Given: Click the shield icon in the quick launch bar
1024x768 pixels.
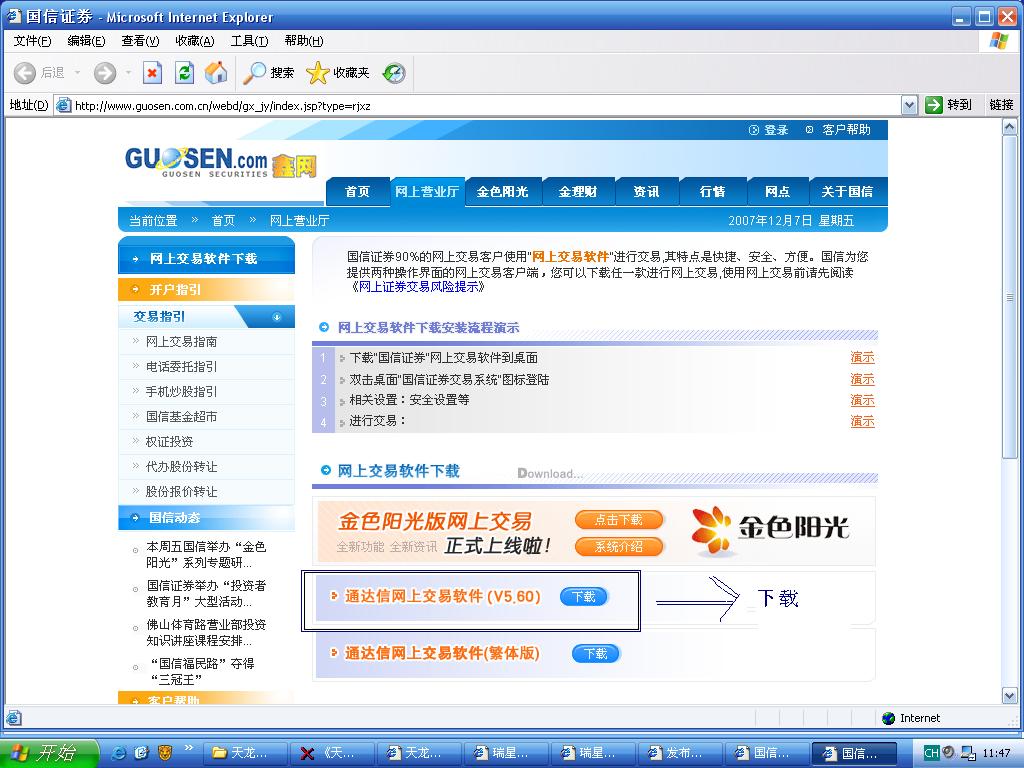Looking at the screenshot, I should (x=165, y=753).
